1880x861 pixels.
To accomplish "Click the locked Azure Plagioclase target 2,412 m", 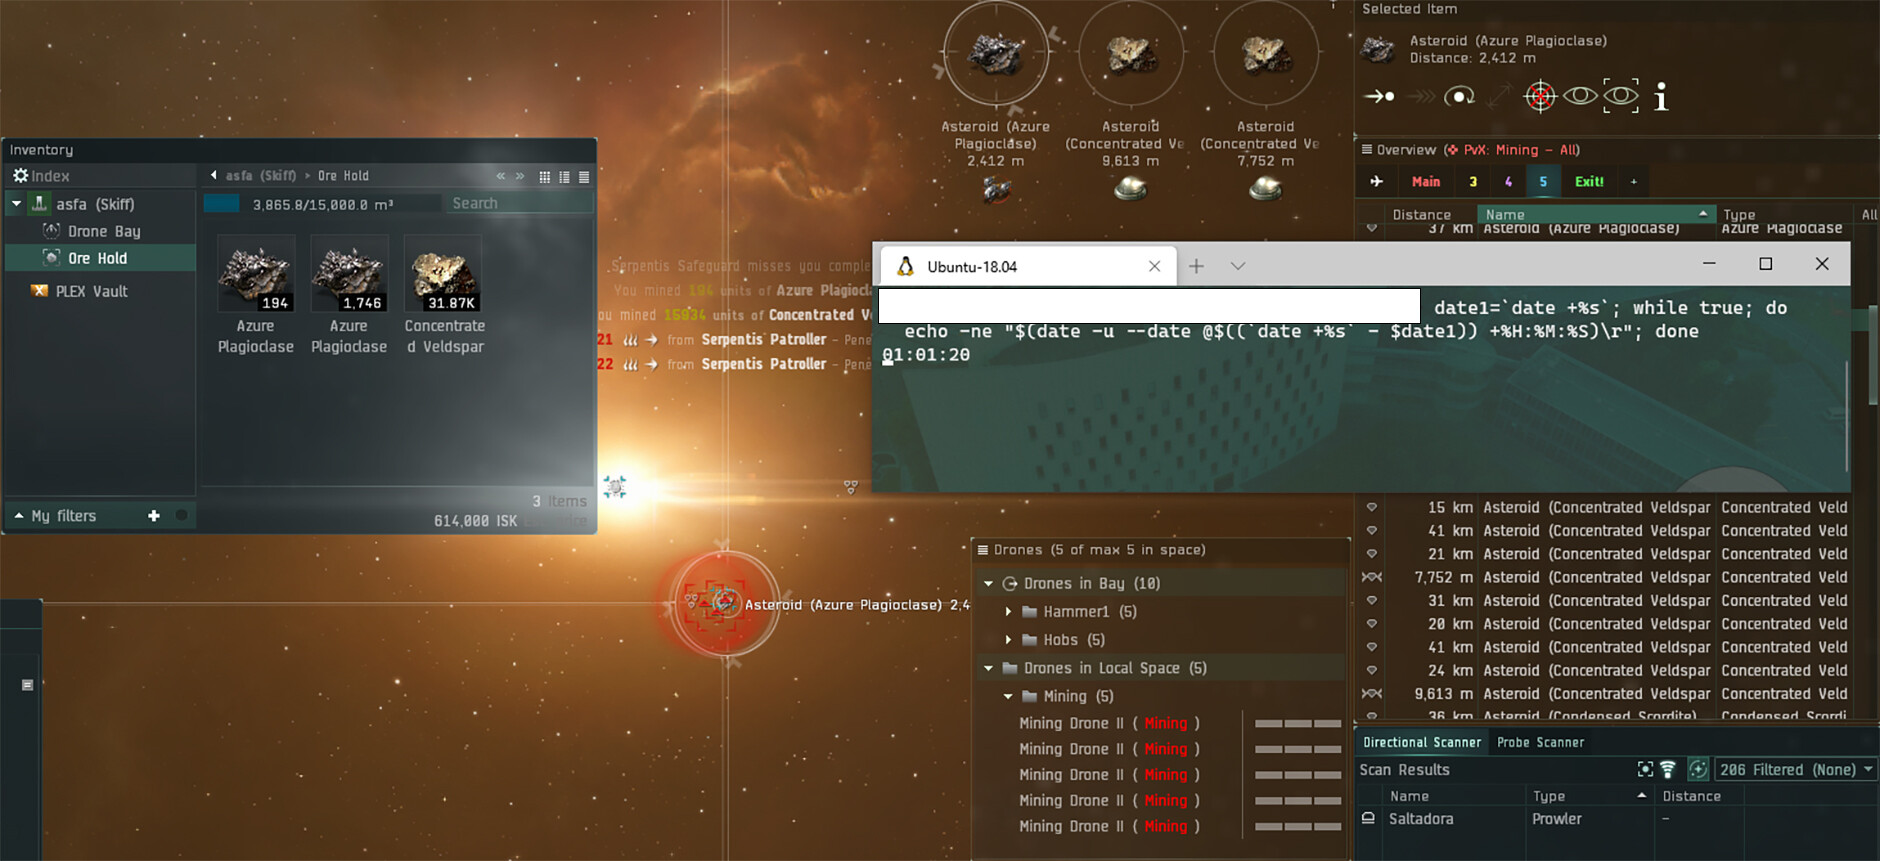I will (996, 54).
